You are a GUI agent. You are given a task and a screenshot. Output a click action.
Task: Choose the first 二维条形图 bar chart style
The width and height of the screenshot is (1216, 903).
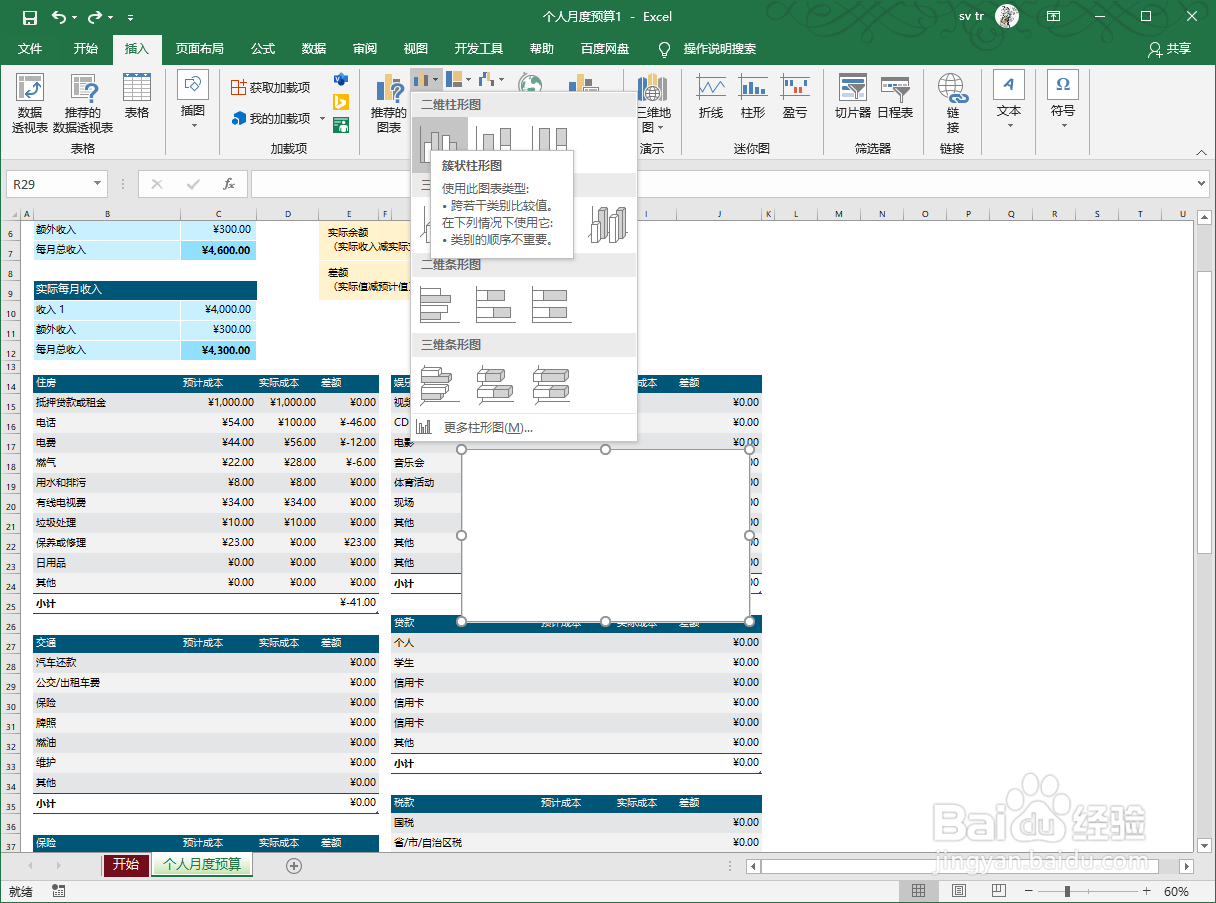[438, 303]
